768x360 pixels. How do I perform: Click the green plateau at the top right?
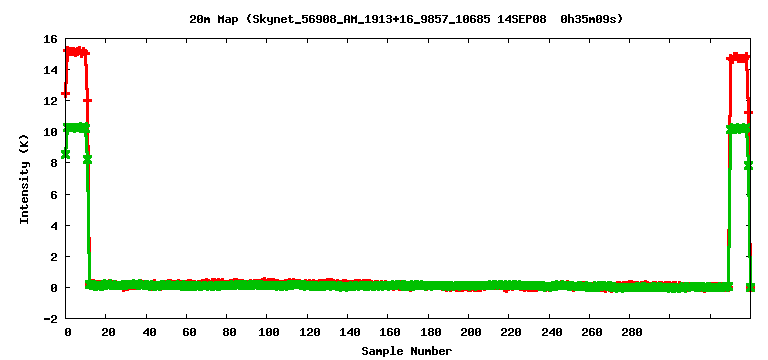coord(738,129)
